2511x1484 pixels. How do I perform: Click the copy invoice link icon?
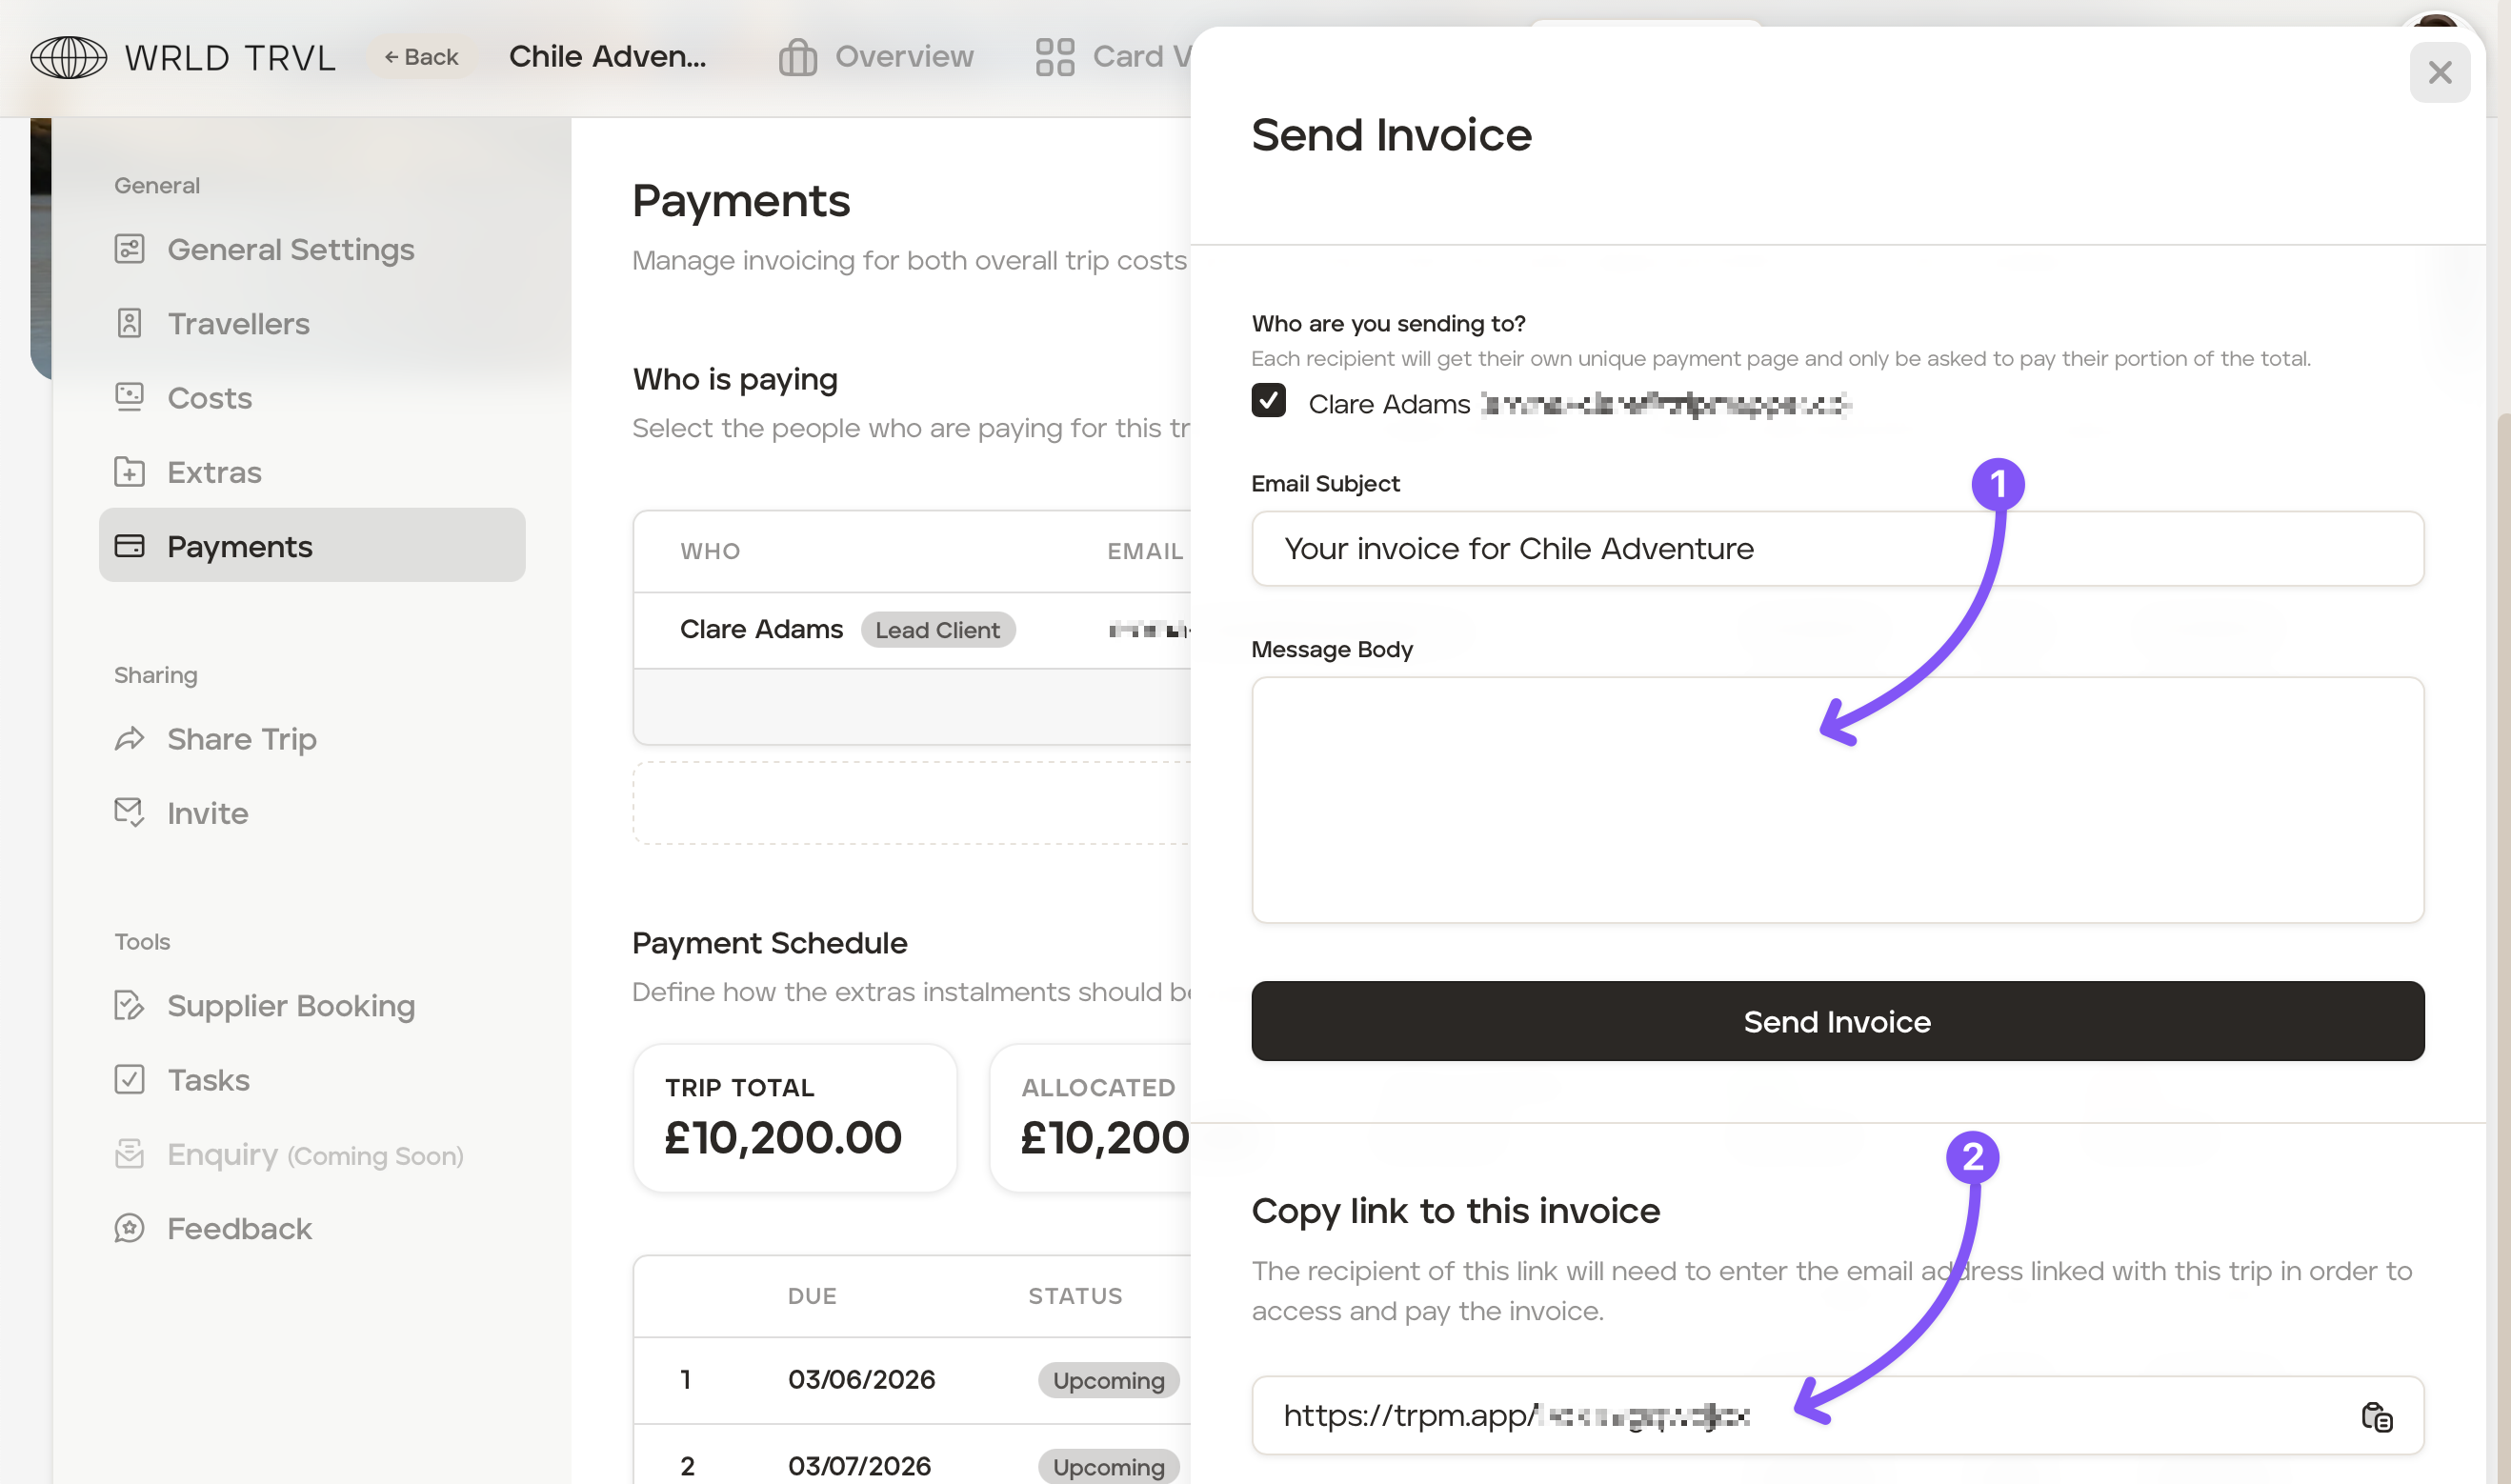pyautogui.click(x=2376, y=1417)
